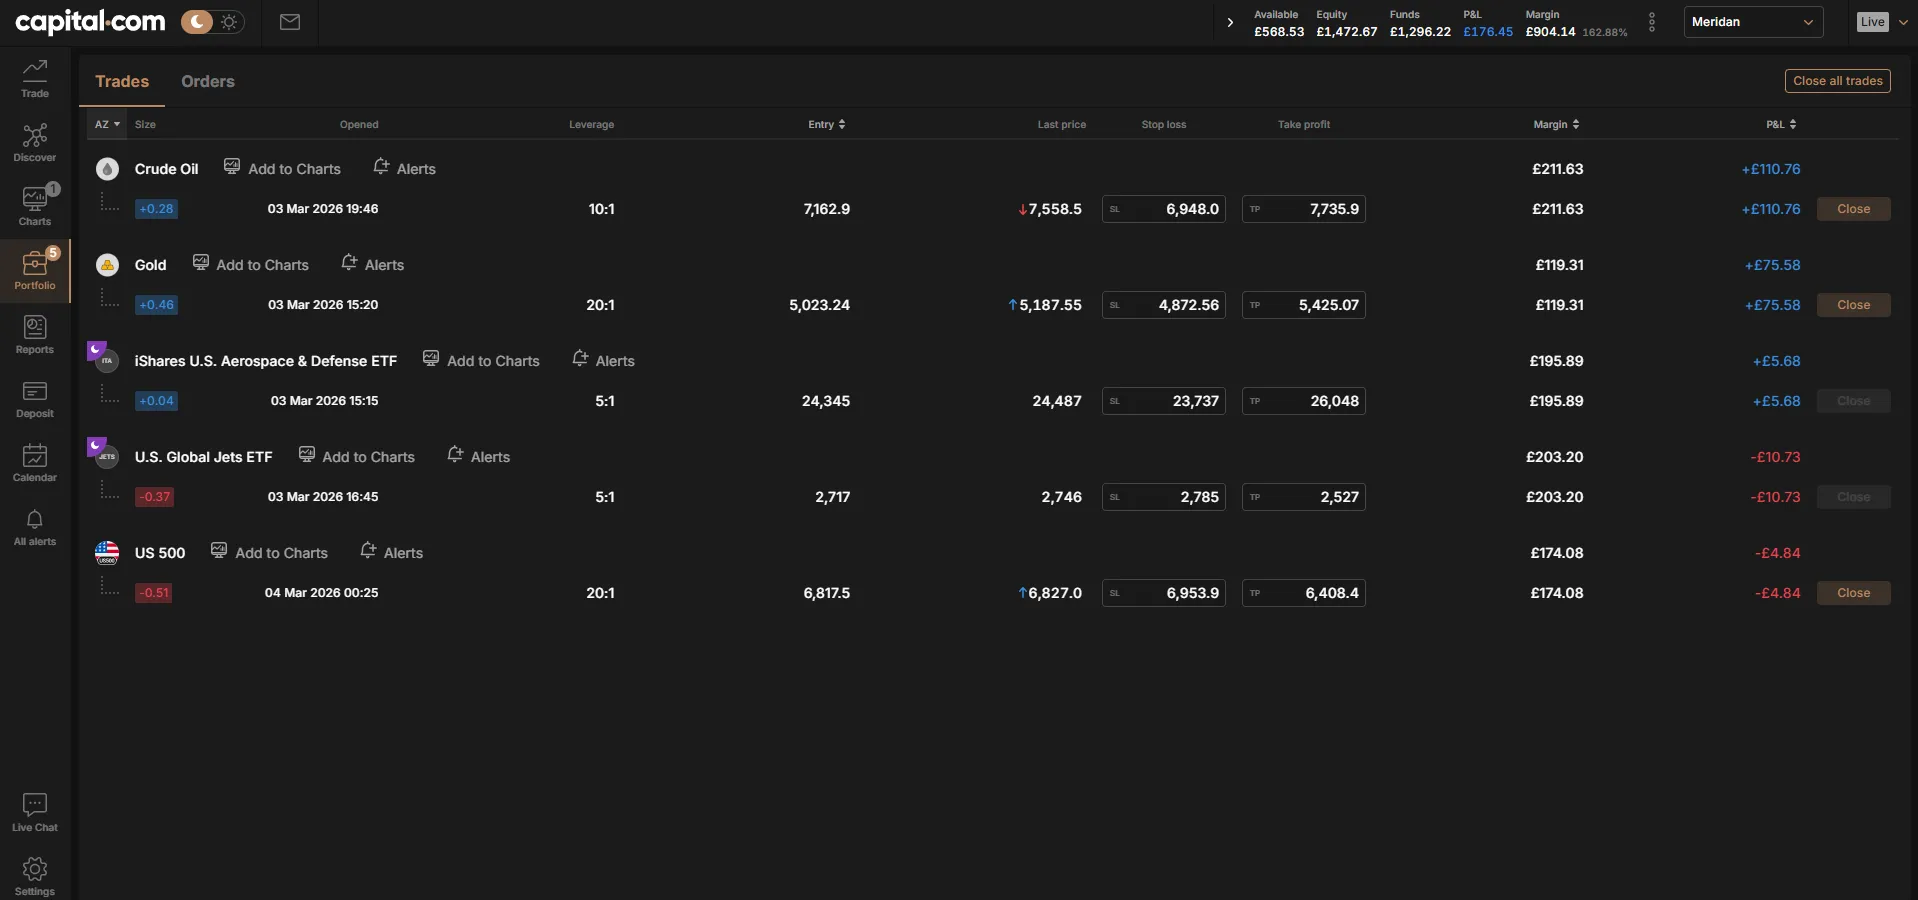Sort trades by P&L column
The image size is (1918, 900).
pos(1781,124)
